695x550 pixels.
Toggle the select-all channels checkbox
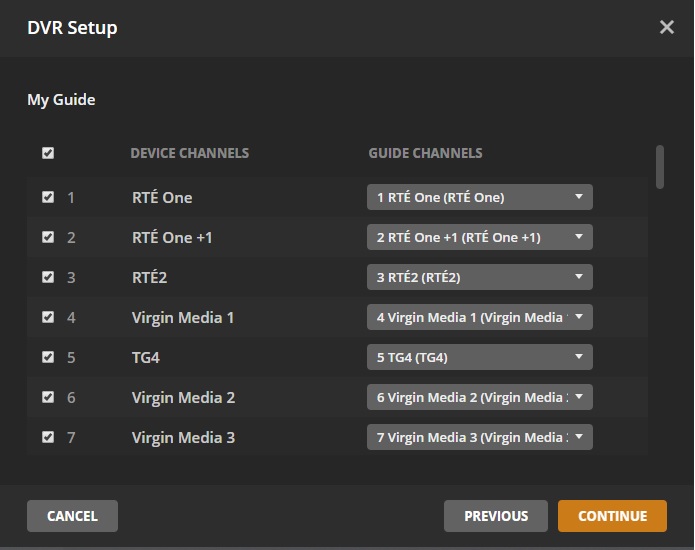[48, 153]
